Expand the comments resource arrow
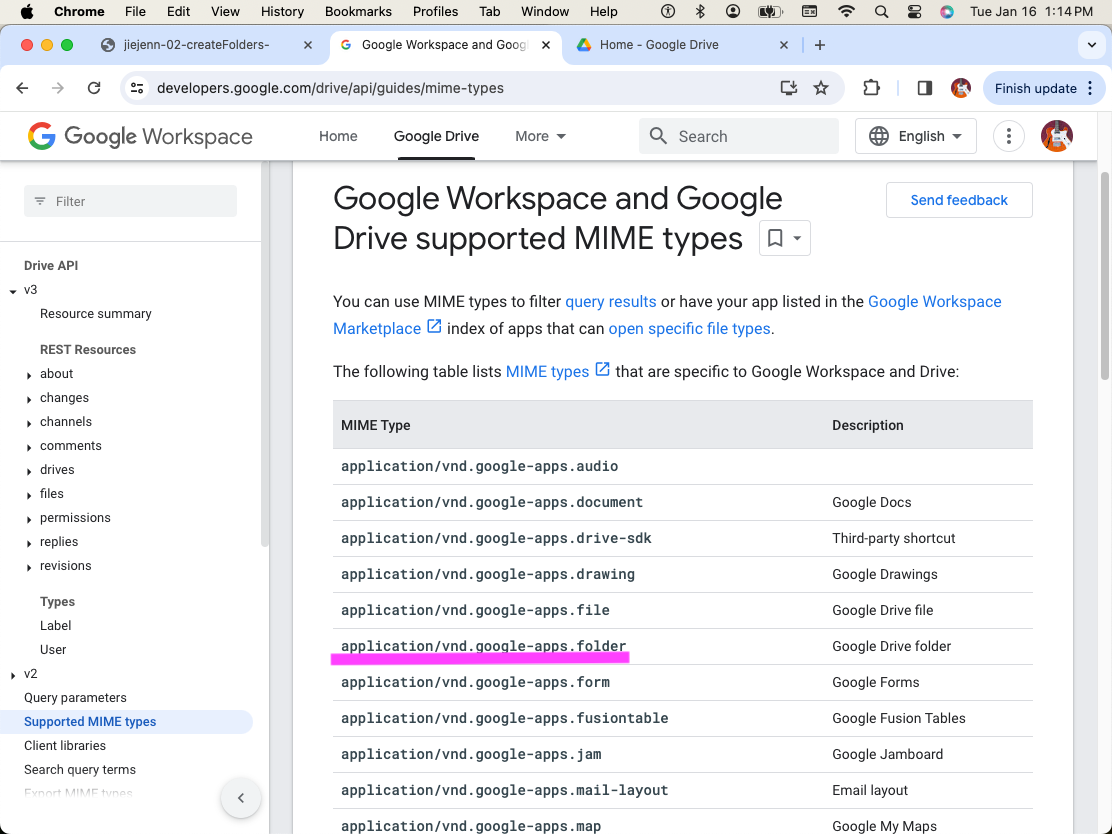The height and width of the screenshot is (834, 1112). (29, 447)
